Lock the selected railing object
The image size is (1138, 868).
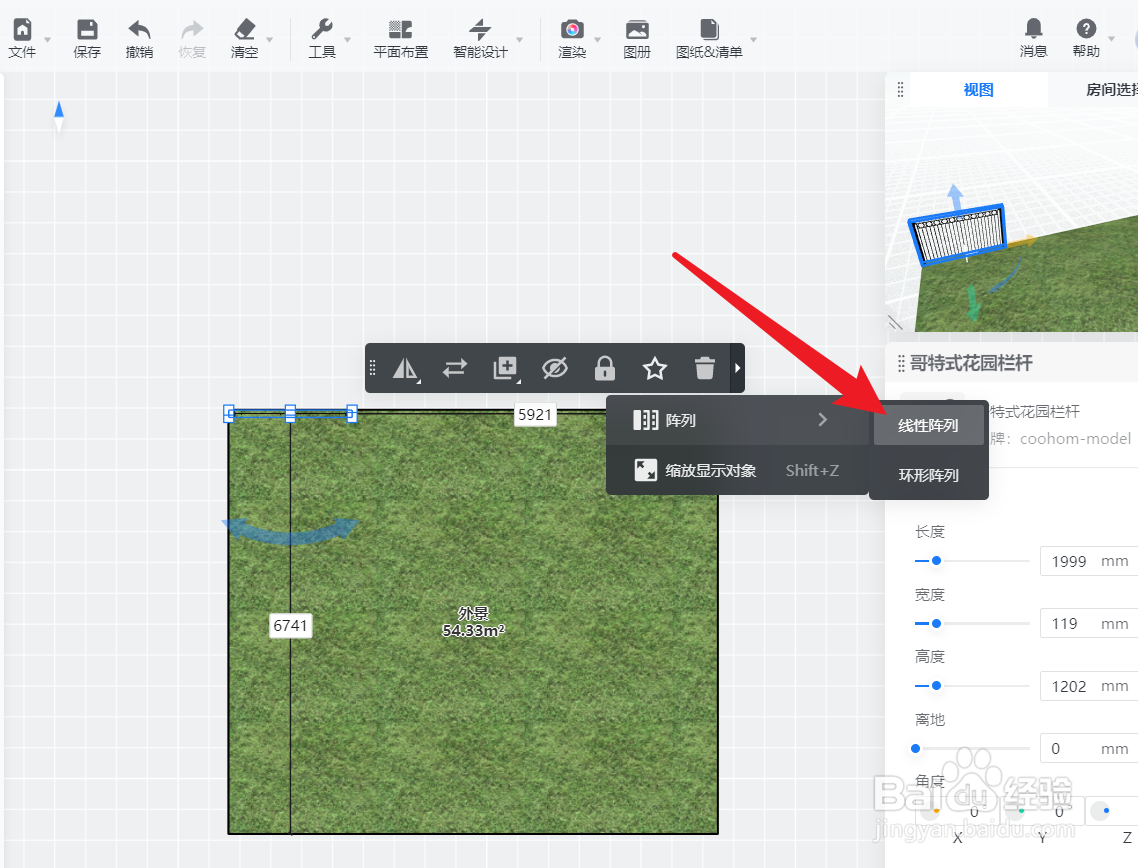(605, 369)
